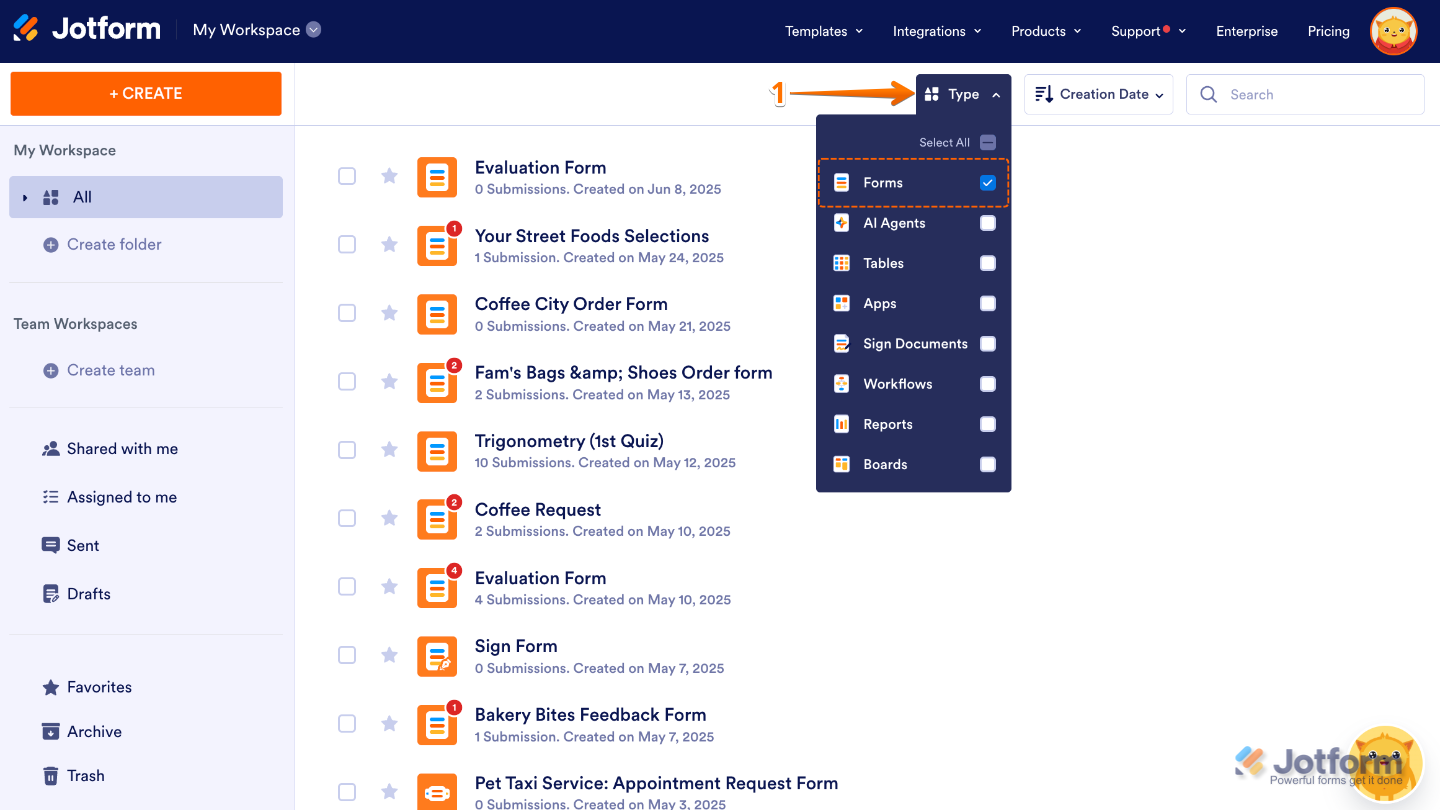Open the Integrations menu
The height and width of the screenshot is (810, 1440).
pyautogui.click(x=936, y=31)
